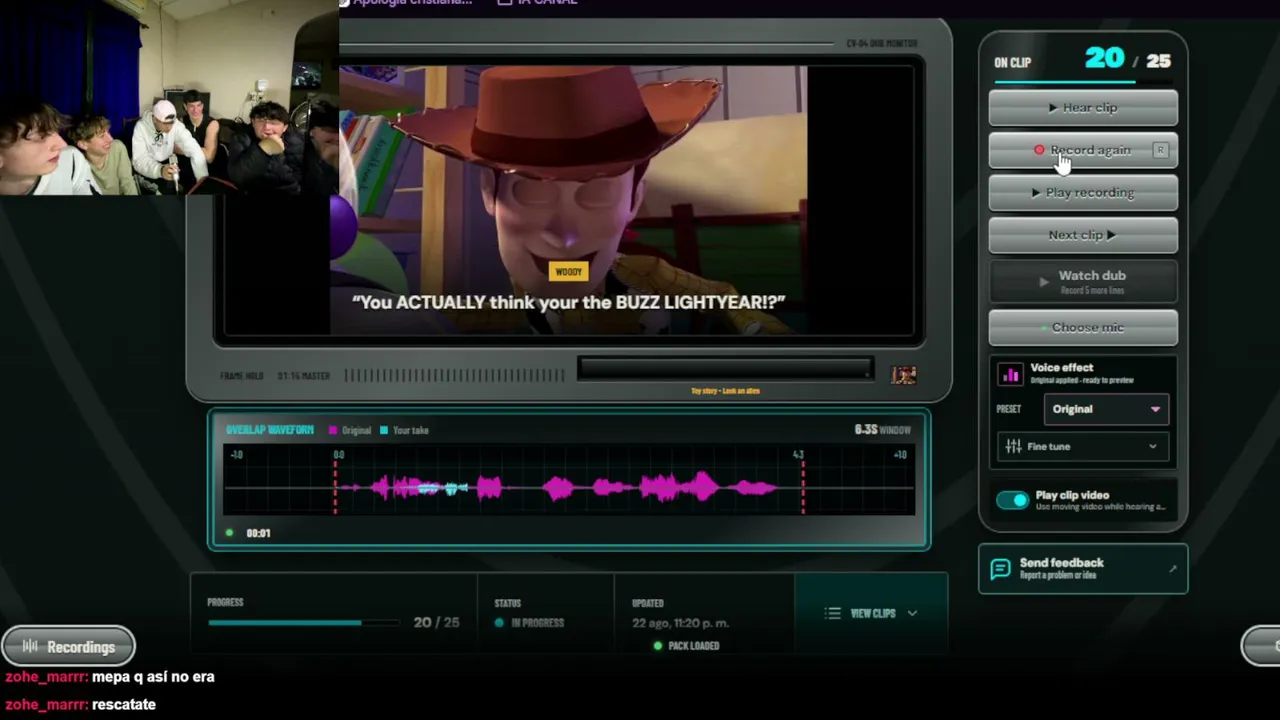
Task: Click the yellow WOODY speaker label
Action: [568, 271]
